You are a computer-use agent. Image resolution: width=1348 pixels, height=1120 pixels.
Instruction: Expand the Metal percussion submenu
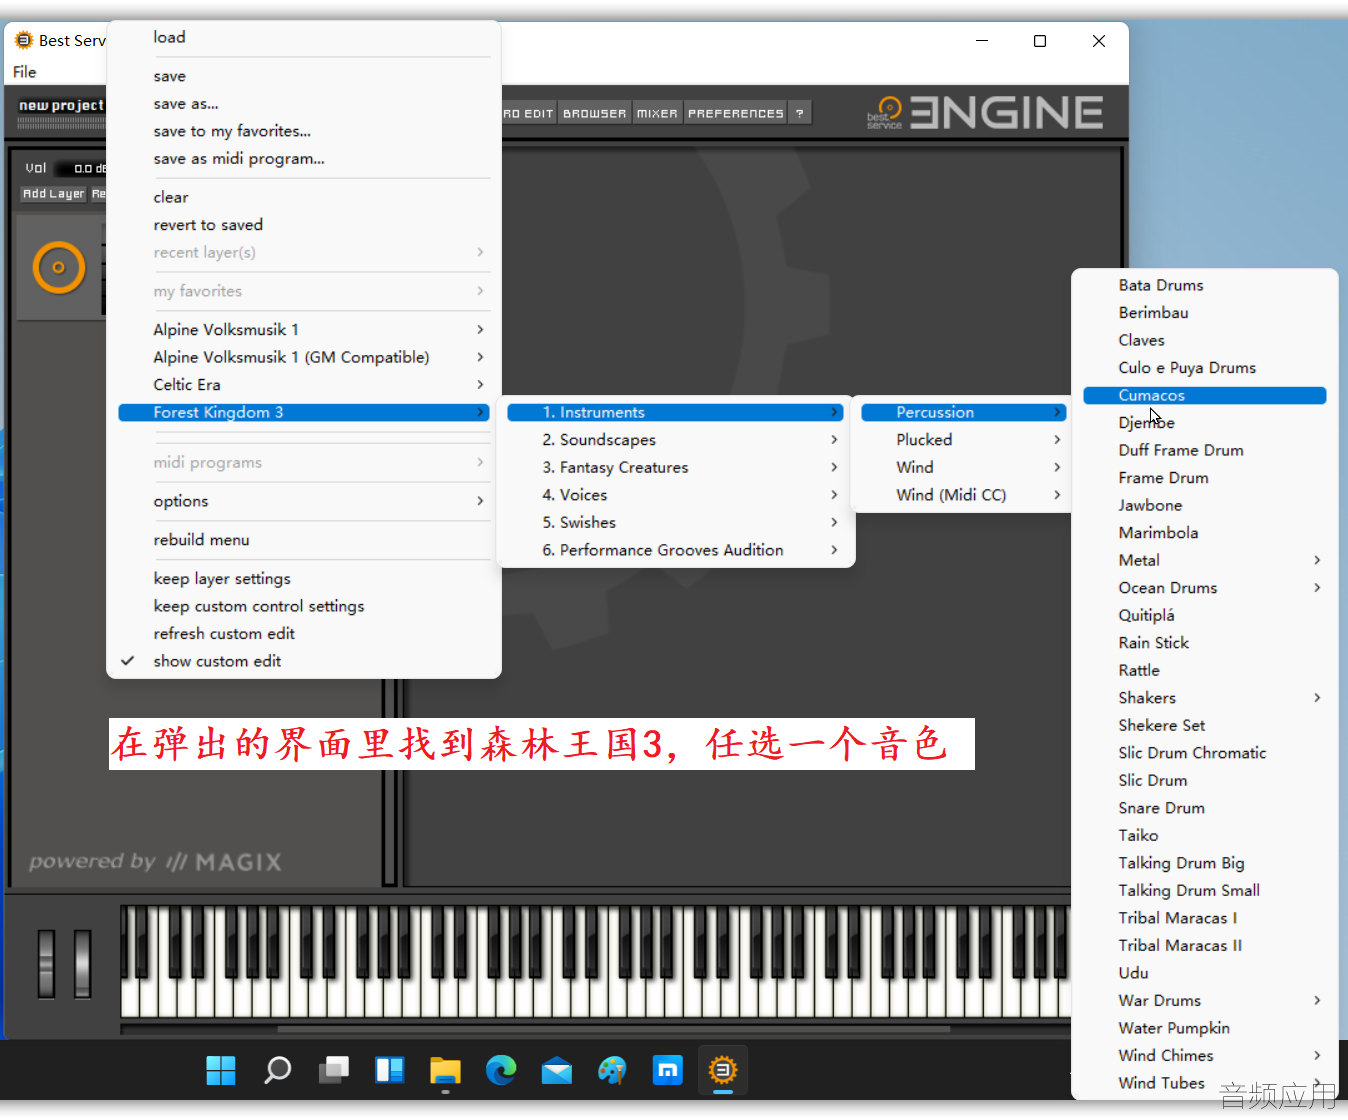click(1205, 560)
